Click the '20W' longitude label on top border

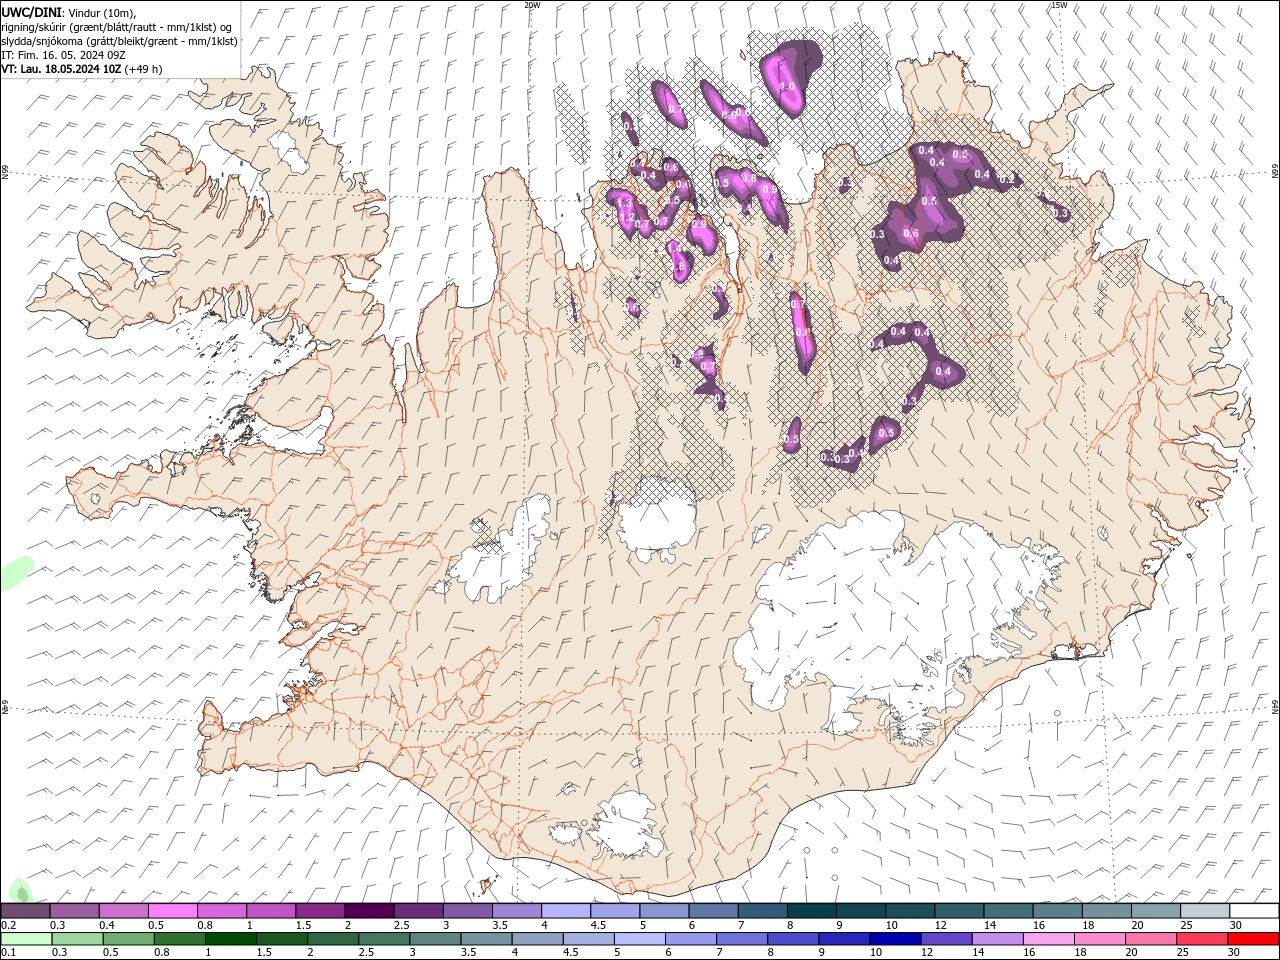pos(532,5)
